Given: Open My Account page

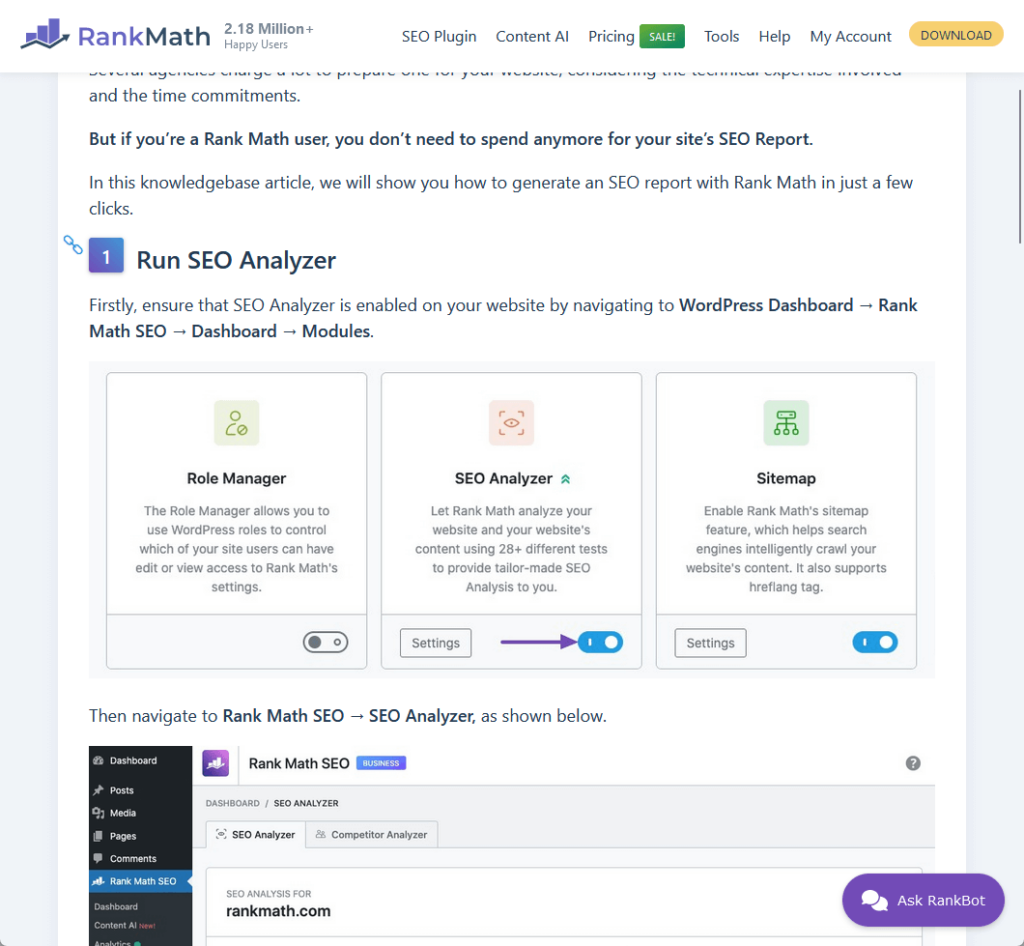Looking at the screenshot, I should tap(850, 36).
